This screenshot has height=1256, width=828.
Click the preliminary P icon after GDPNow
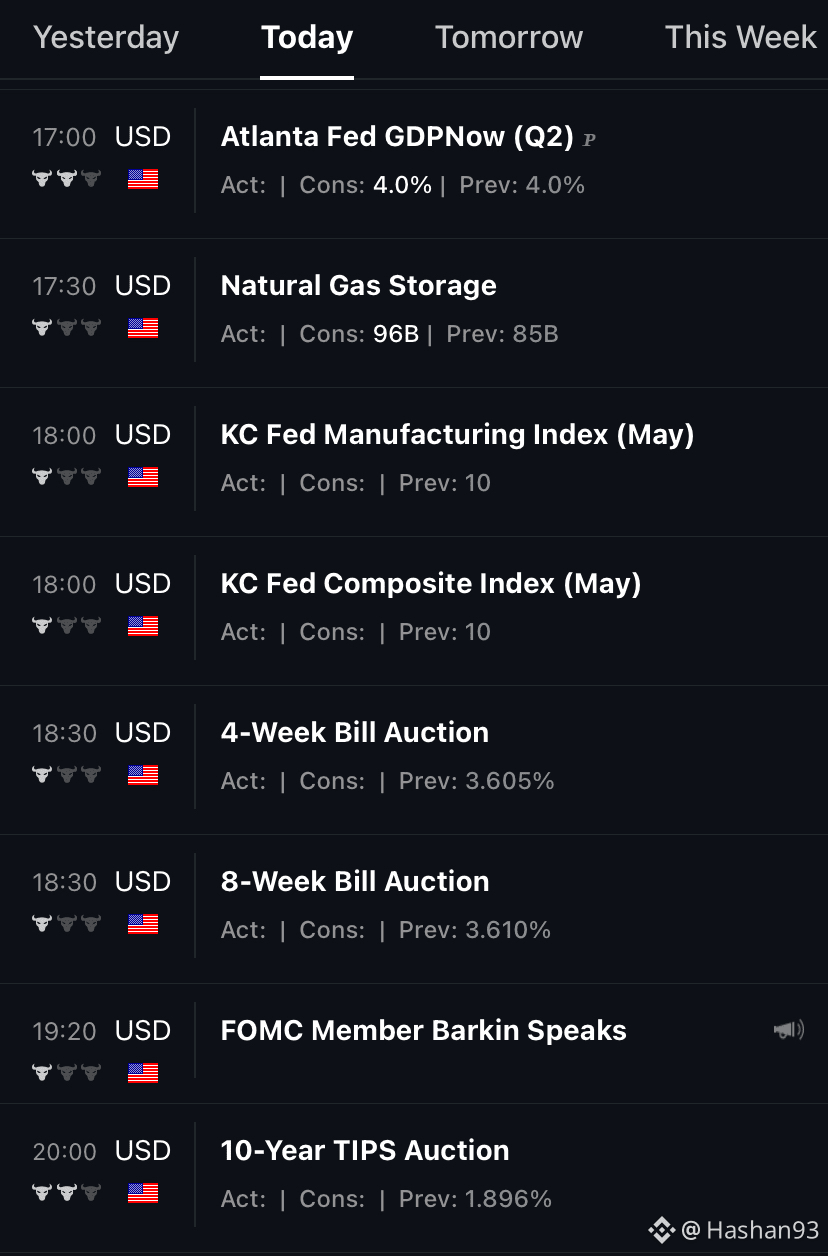tap(589, 140)
